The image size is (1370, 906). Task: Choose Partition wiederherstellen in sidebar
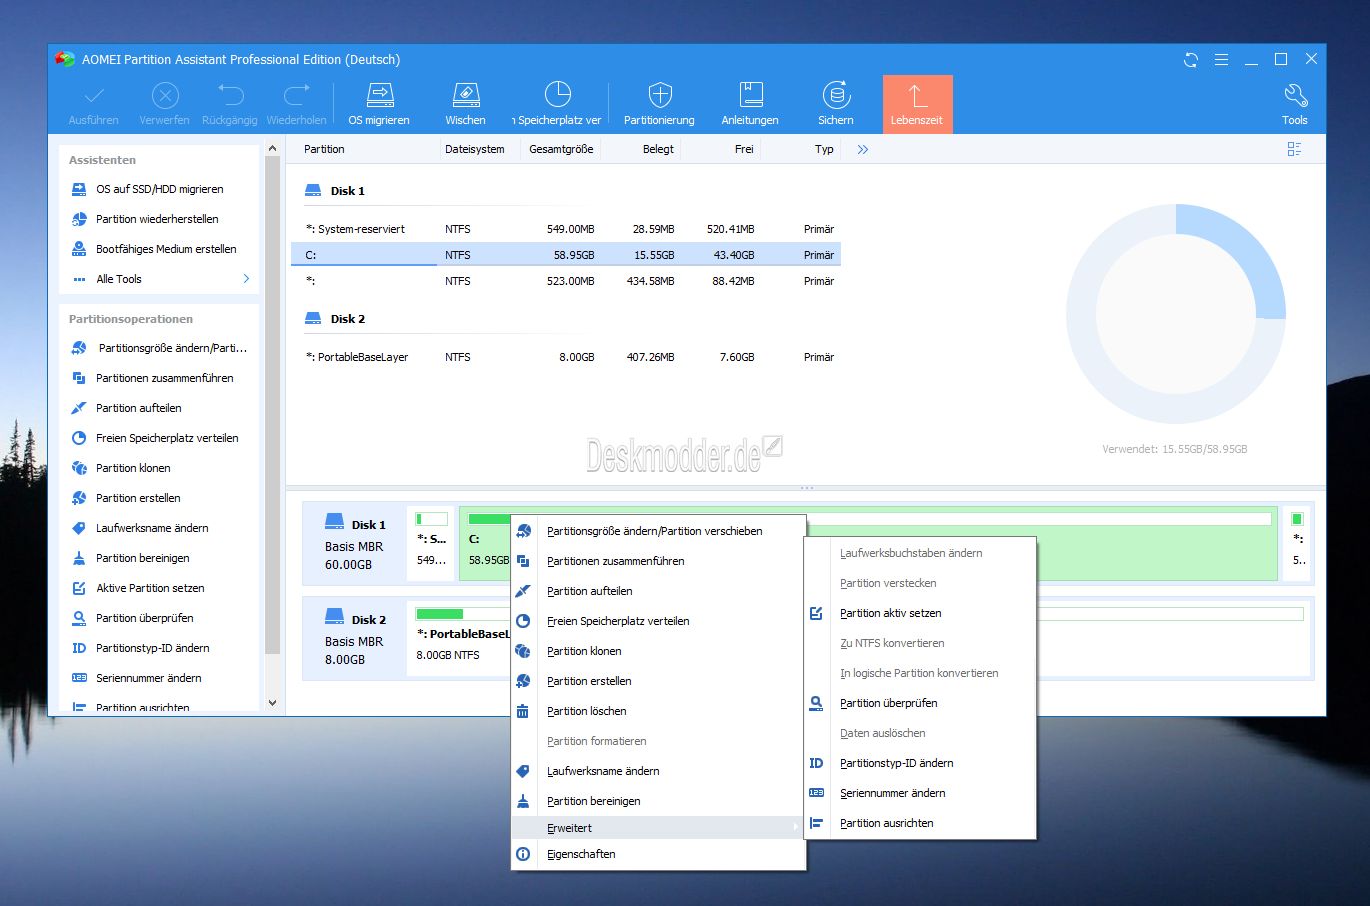pos(157,219)
